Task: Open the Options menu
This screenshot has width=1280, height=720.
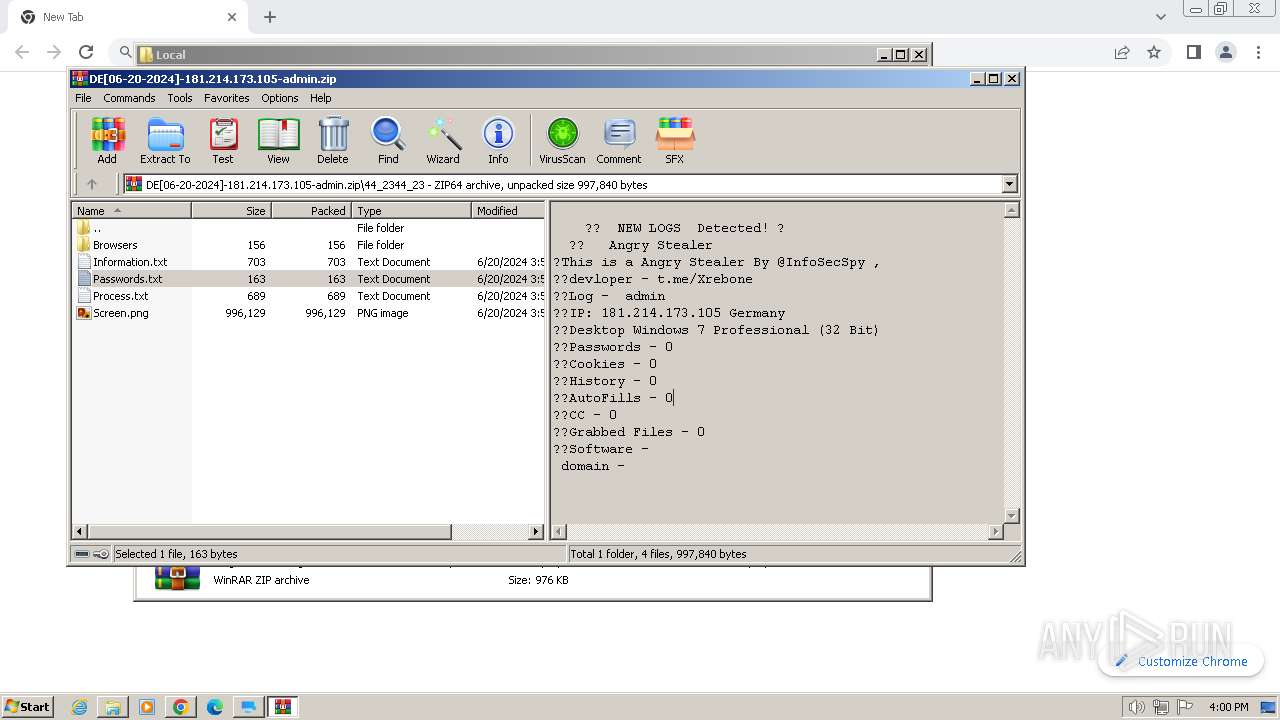Action: coord(280,98)
